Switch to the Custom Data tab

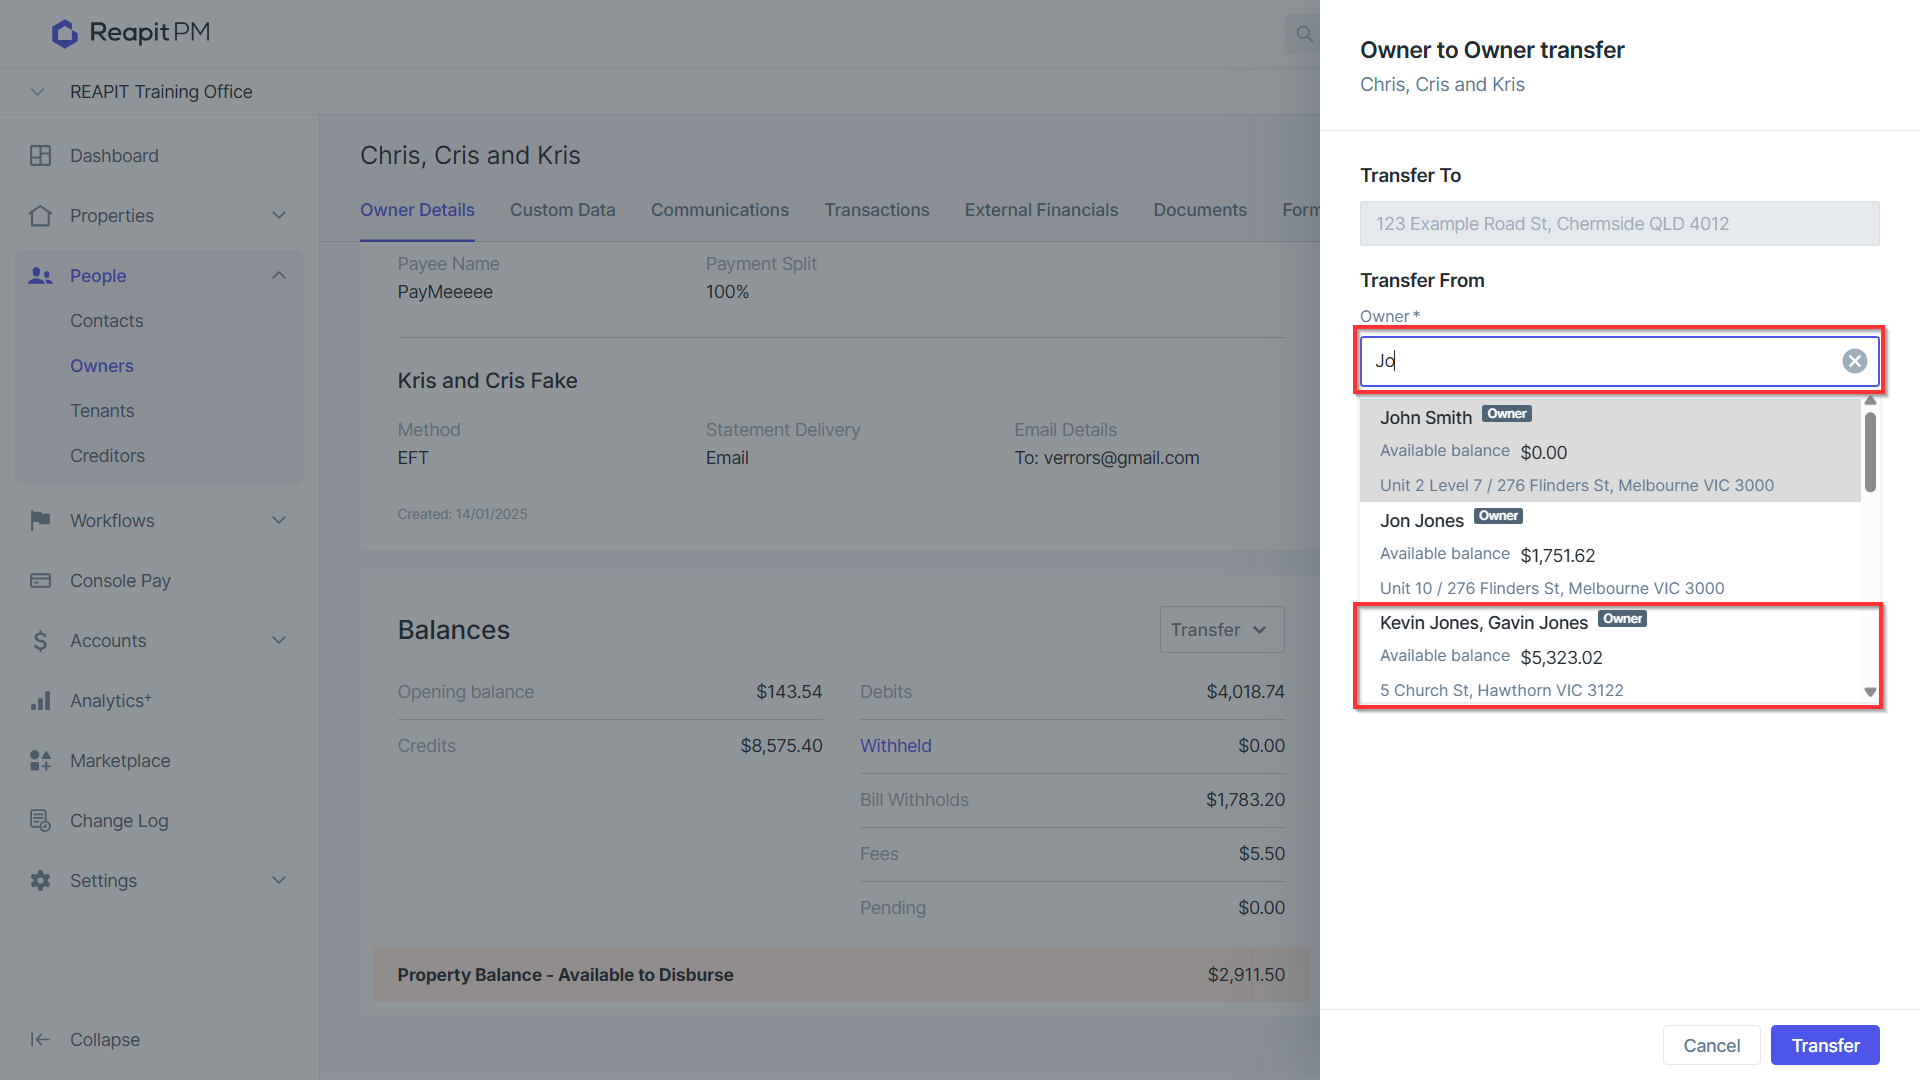pos(562,210)
